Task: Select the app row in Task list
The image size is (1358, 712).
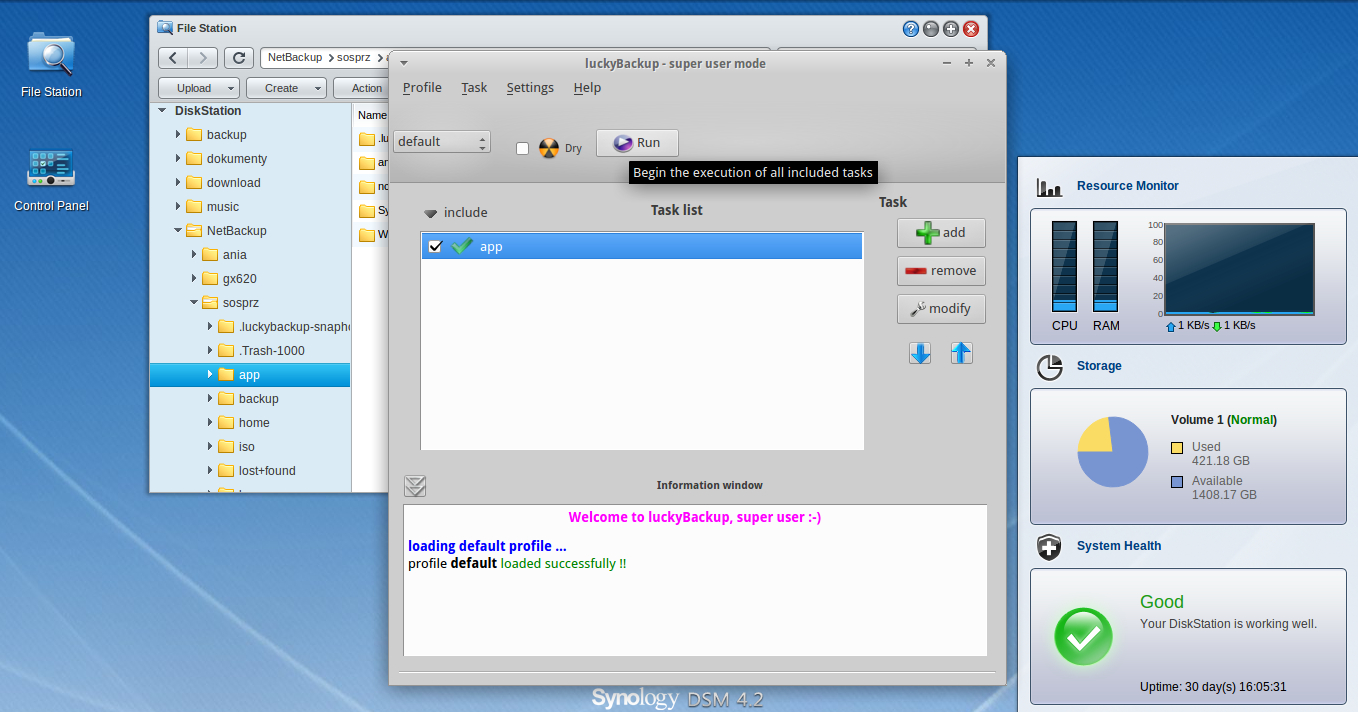Action: click(x=642, y=246)
